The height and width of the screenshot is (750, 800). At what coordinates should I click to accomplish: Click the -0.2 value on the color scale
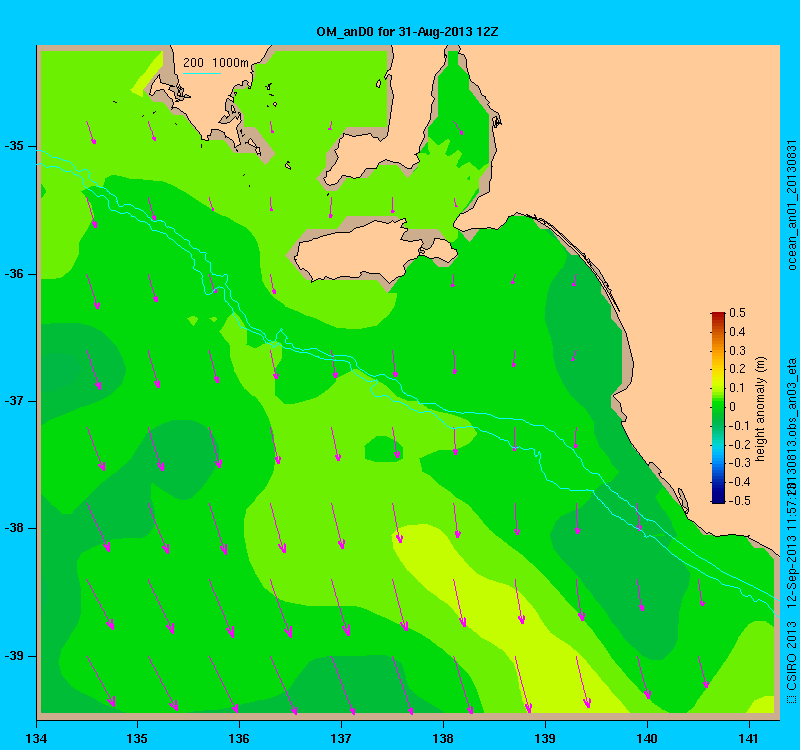739,444
